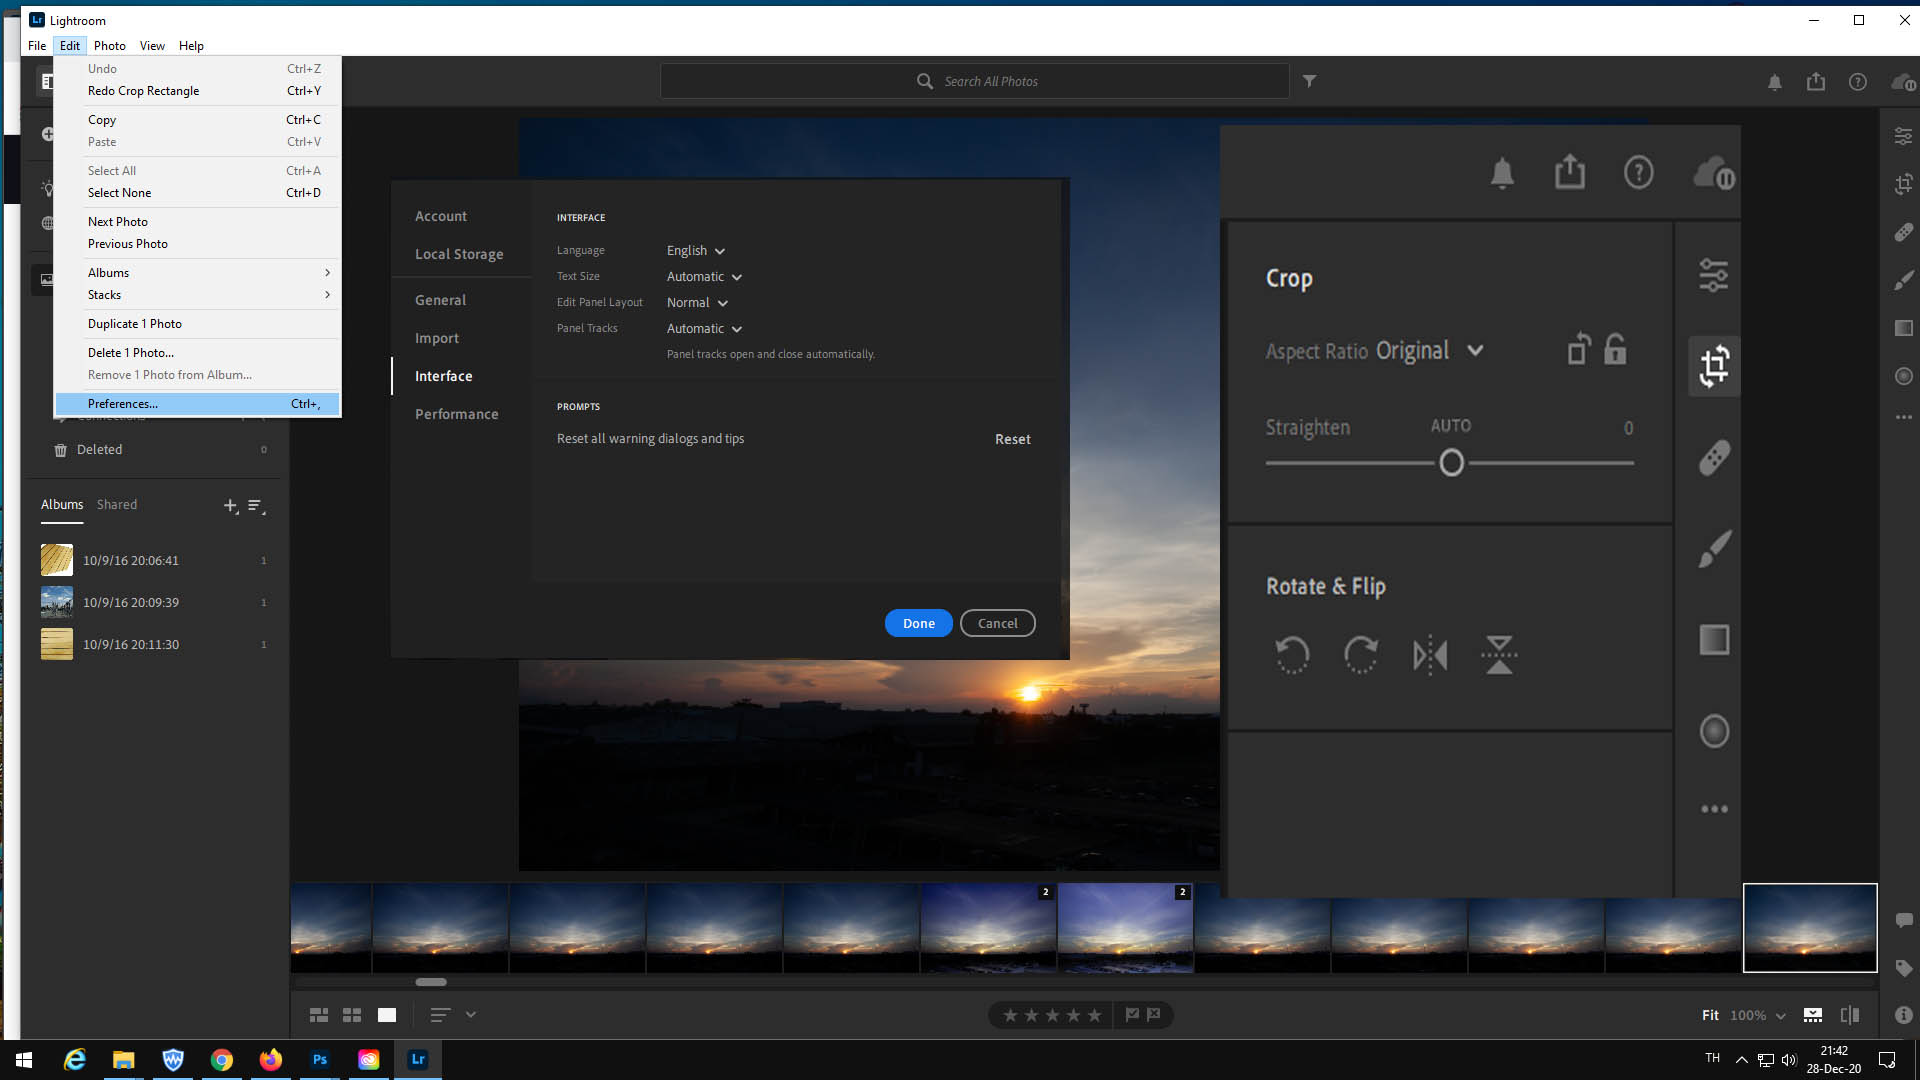Select the Crop tool in right sidebar
1920x1080 pixels.
click(1903, 184)
